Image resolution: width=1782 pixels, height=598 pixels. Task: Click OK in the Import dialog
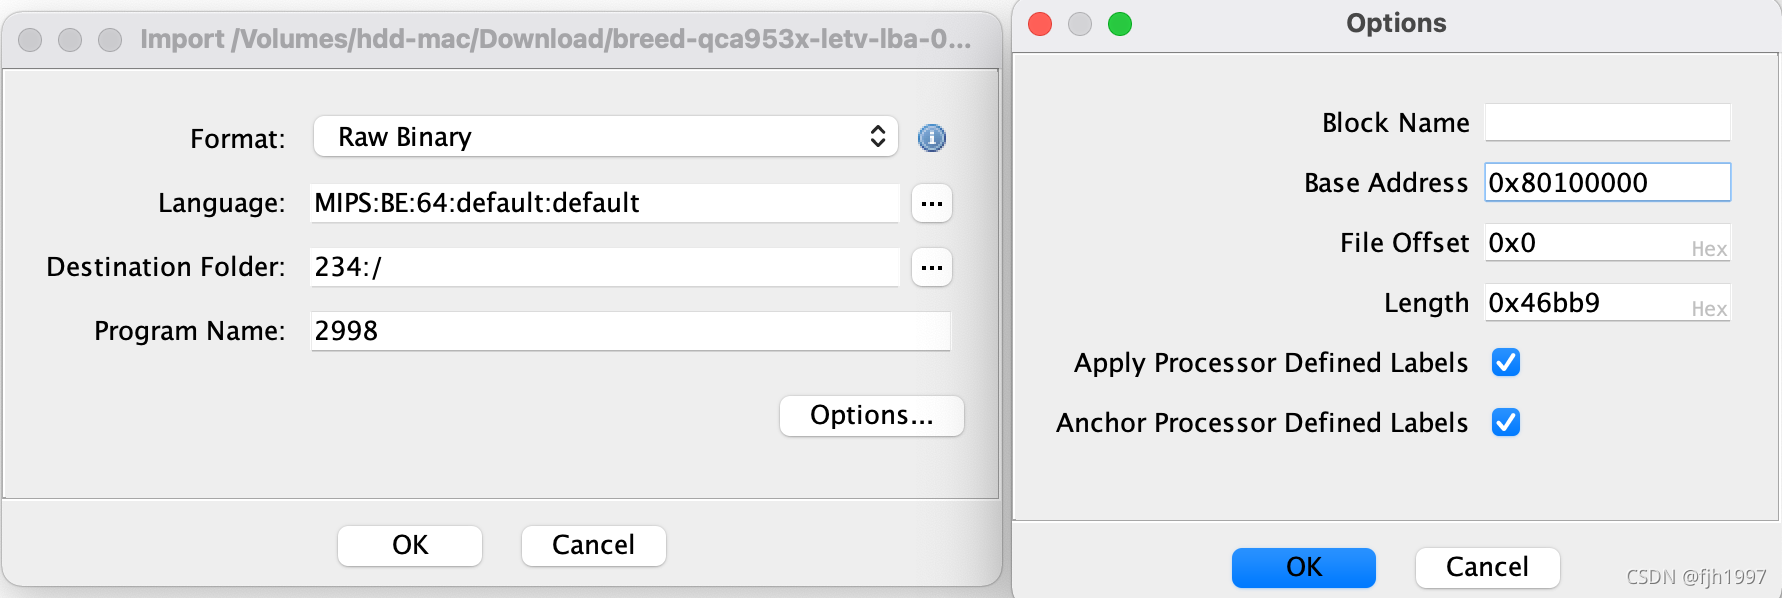tap(410, 545)
